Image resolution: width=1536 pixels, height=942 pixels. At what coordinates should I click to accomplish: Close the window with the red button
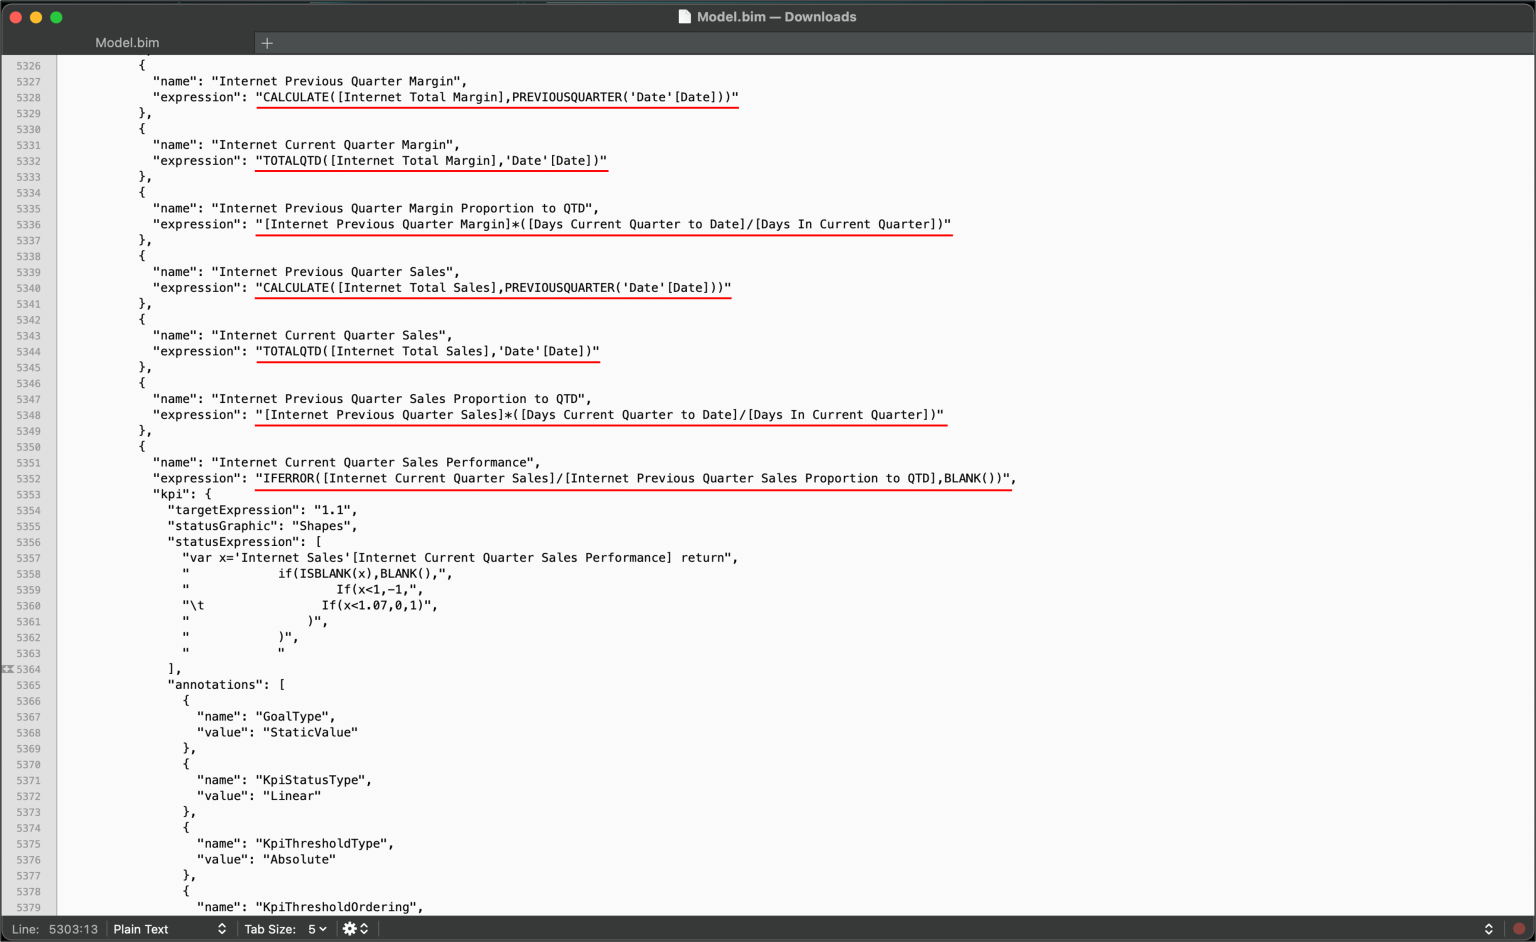pyautogui.click(x=16, y=17)
